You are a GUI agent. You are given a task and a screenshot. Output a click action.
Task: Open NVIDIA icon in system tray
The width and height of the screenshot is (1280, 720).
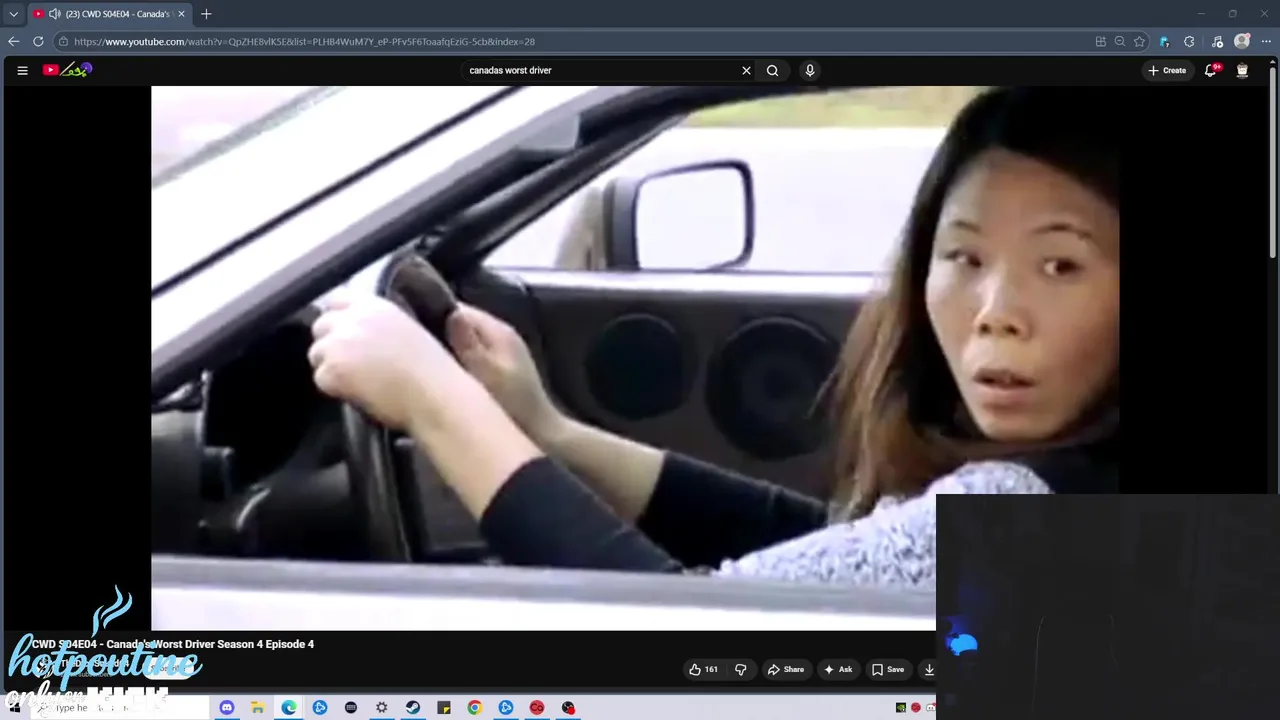click(901, 707)
